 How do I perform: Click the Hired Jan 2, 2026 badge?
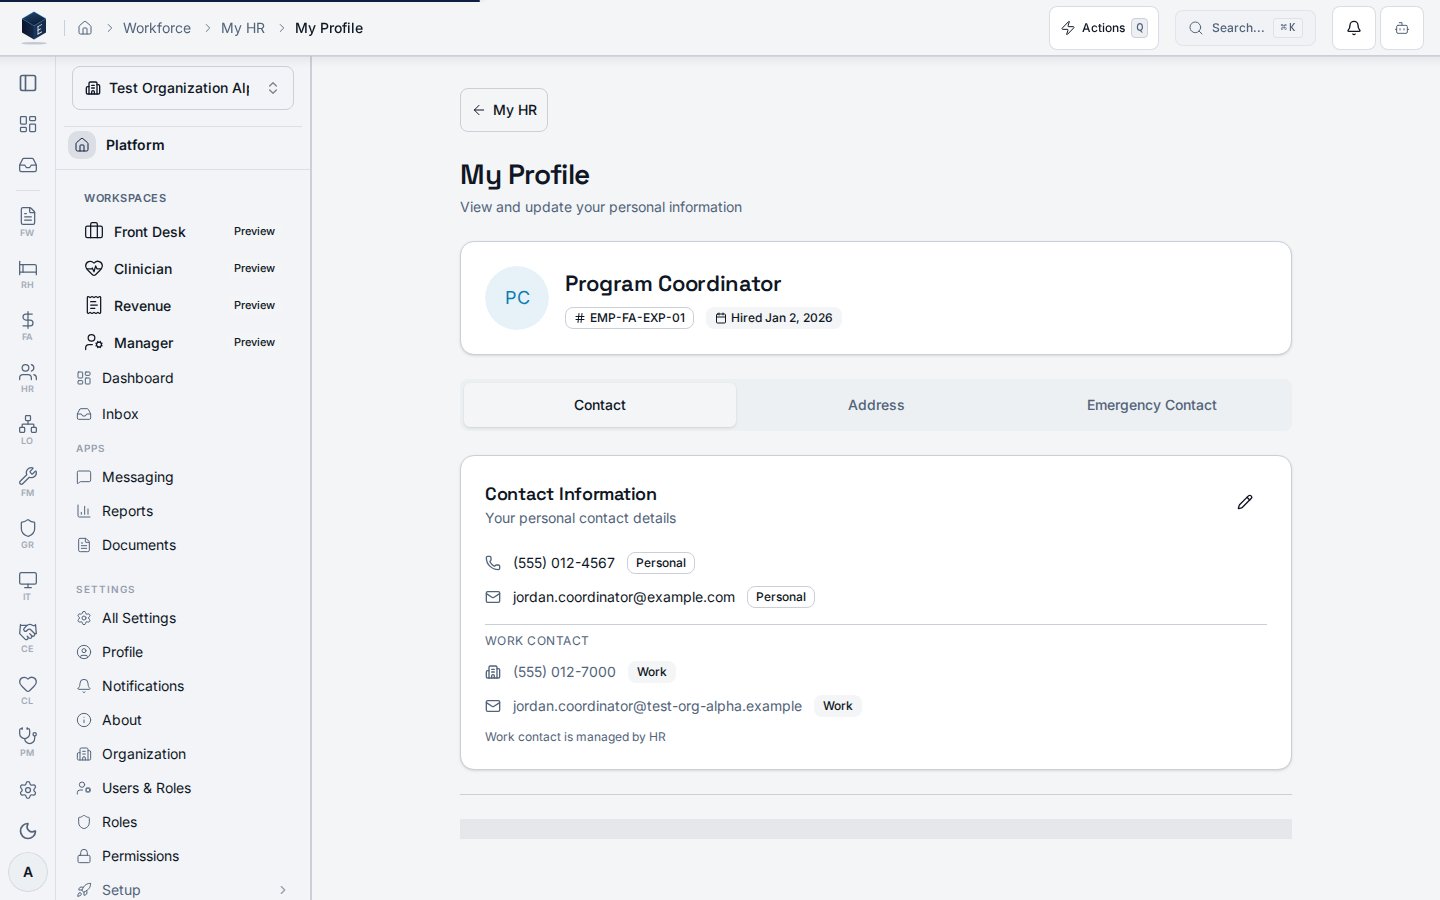[x=774, y=318]
